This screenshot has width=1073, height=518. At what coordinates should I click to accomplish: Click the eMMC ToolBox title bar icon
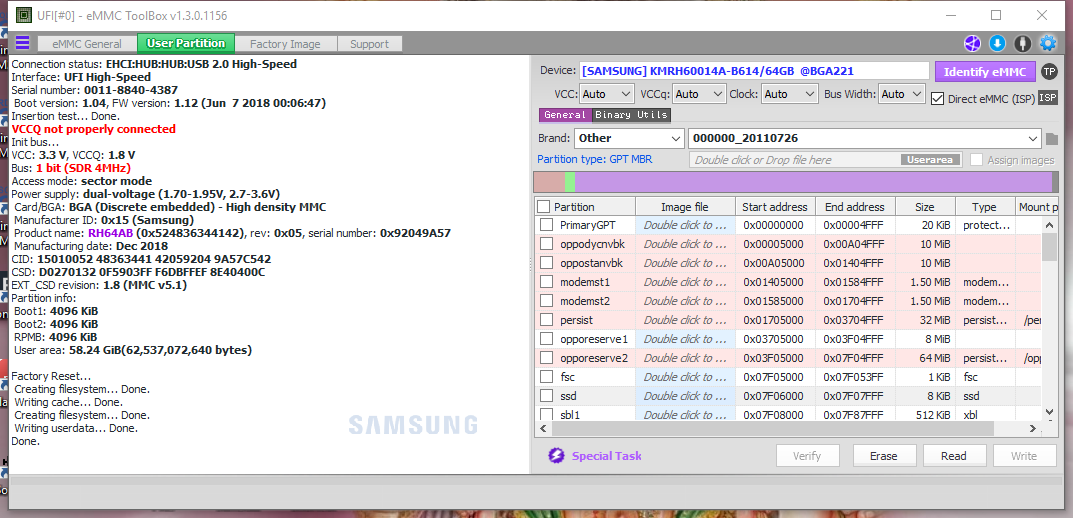(x=23, y=14)
